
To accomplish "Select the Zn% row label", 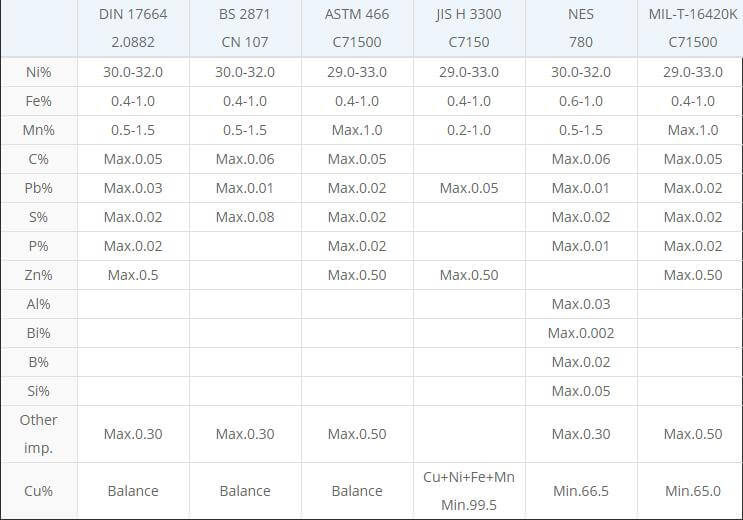I will click(39, 275).
